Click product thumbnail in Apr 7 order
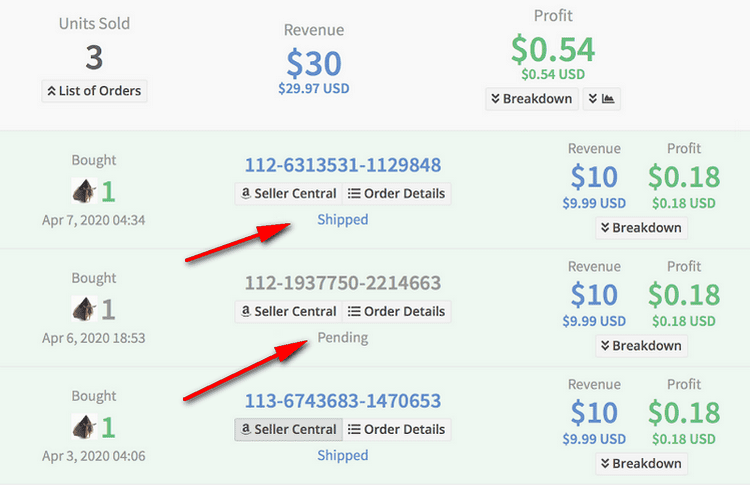750x485 pixels. pos(84,191)
